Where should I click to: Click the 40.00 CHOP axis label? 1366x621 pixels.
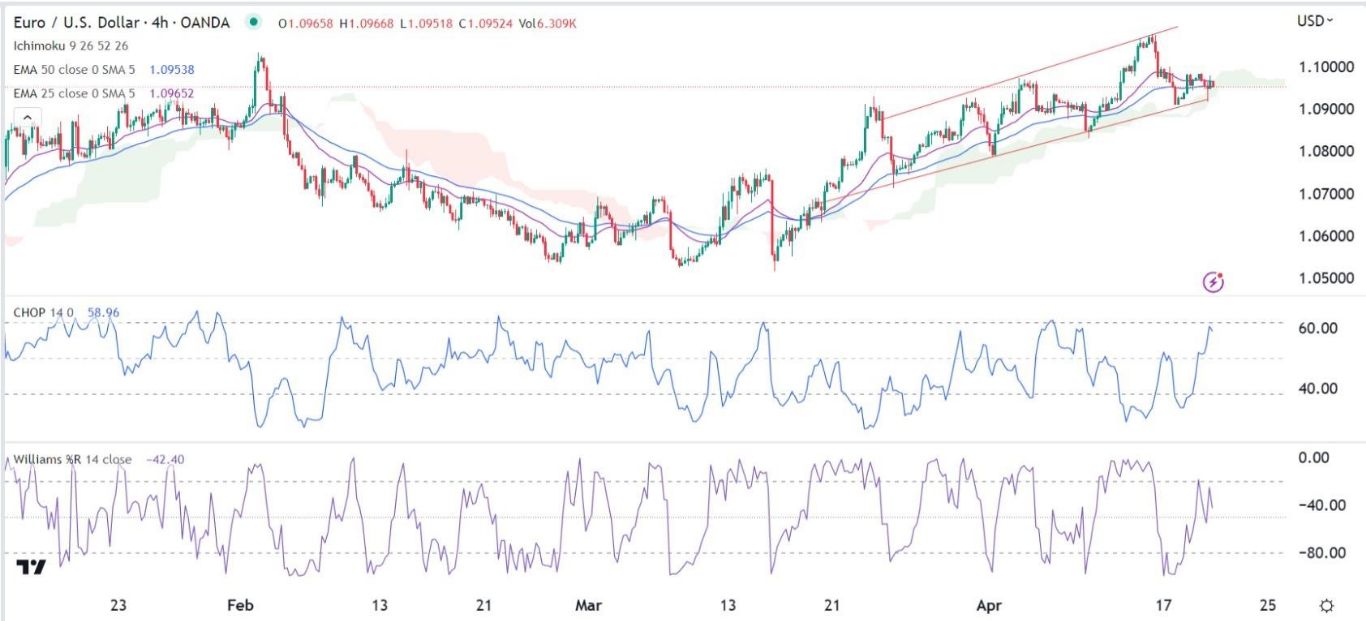(x=1316, y=388)
